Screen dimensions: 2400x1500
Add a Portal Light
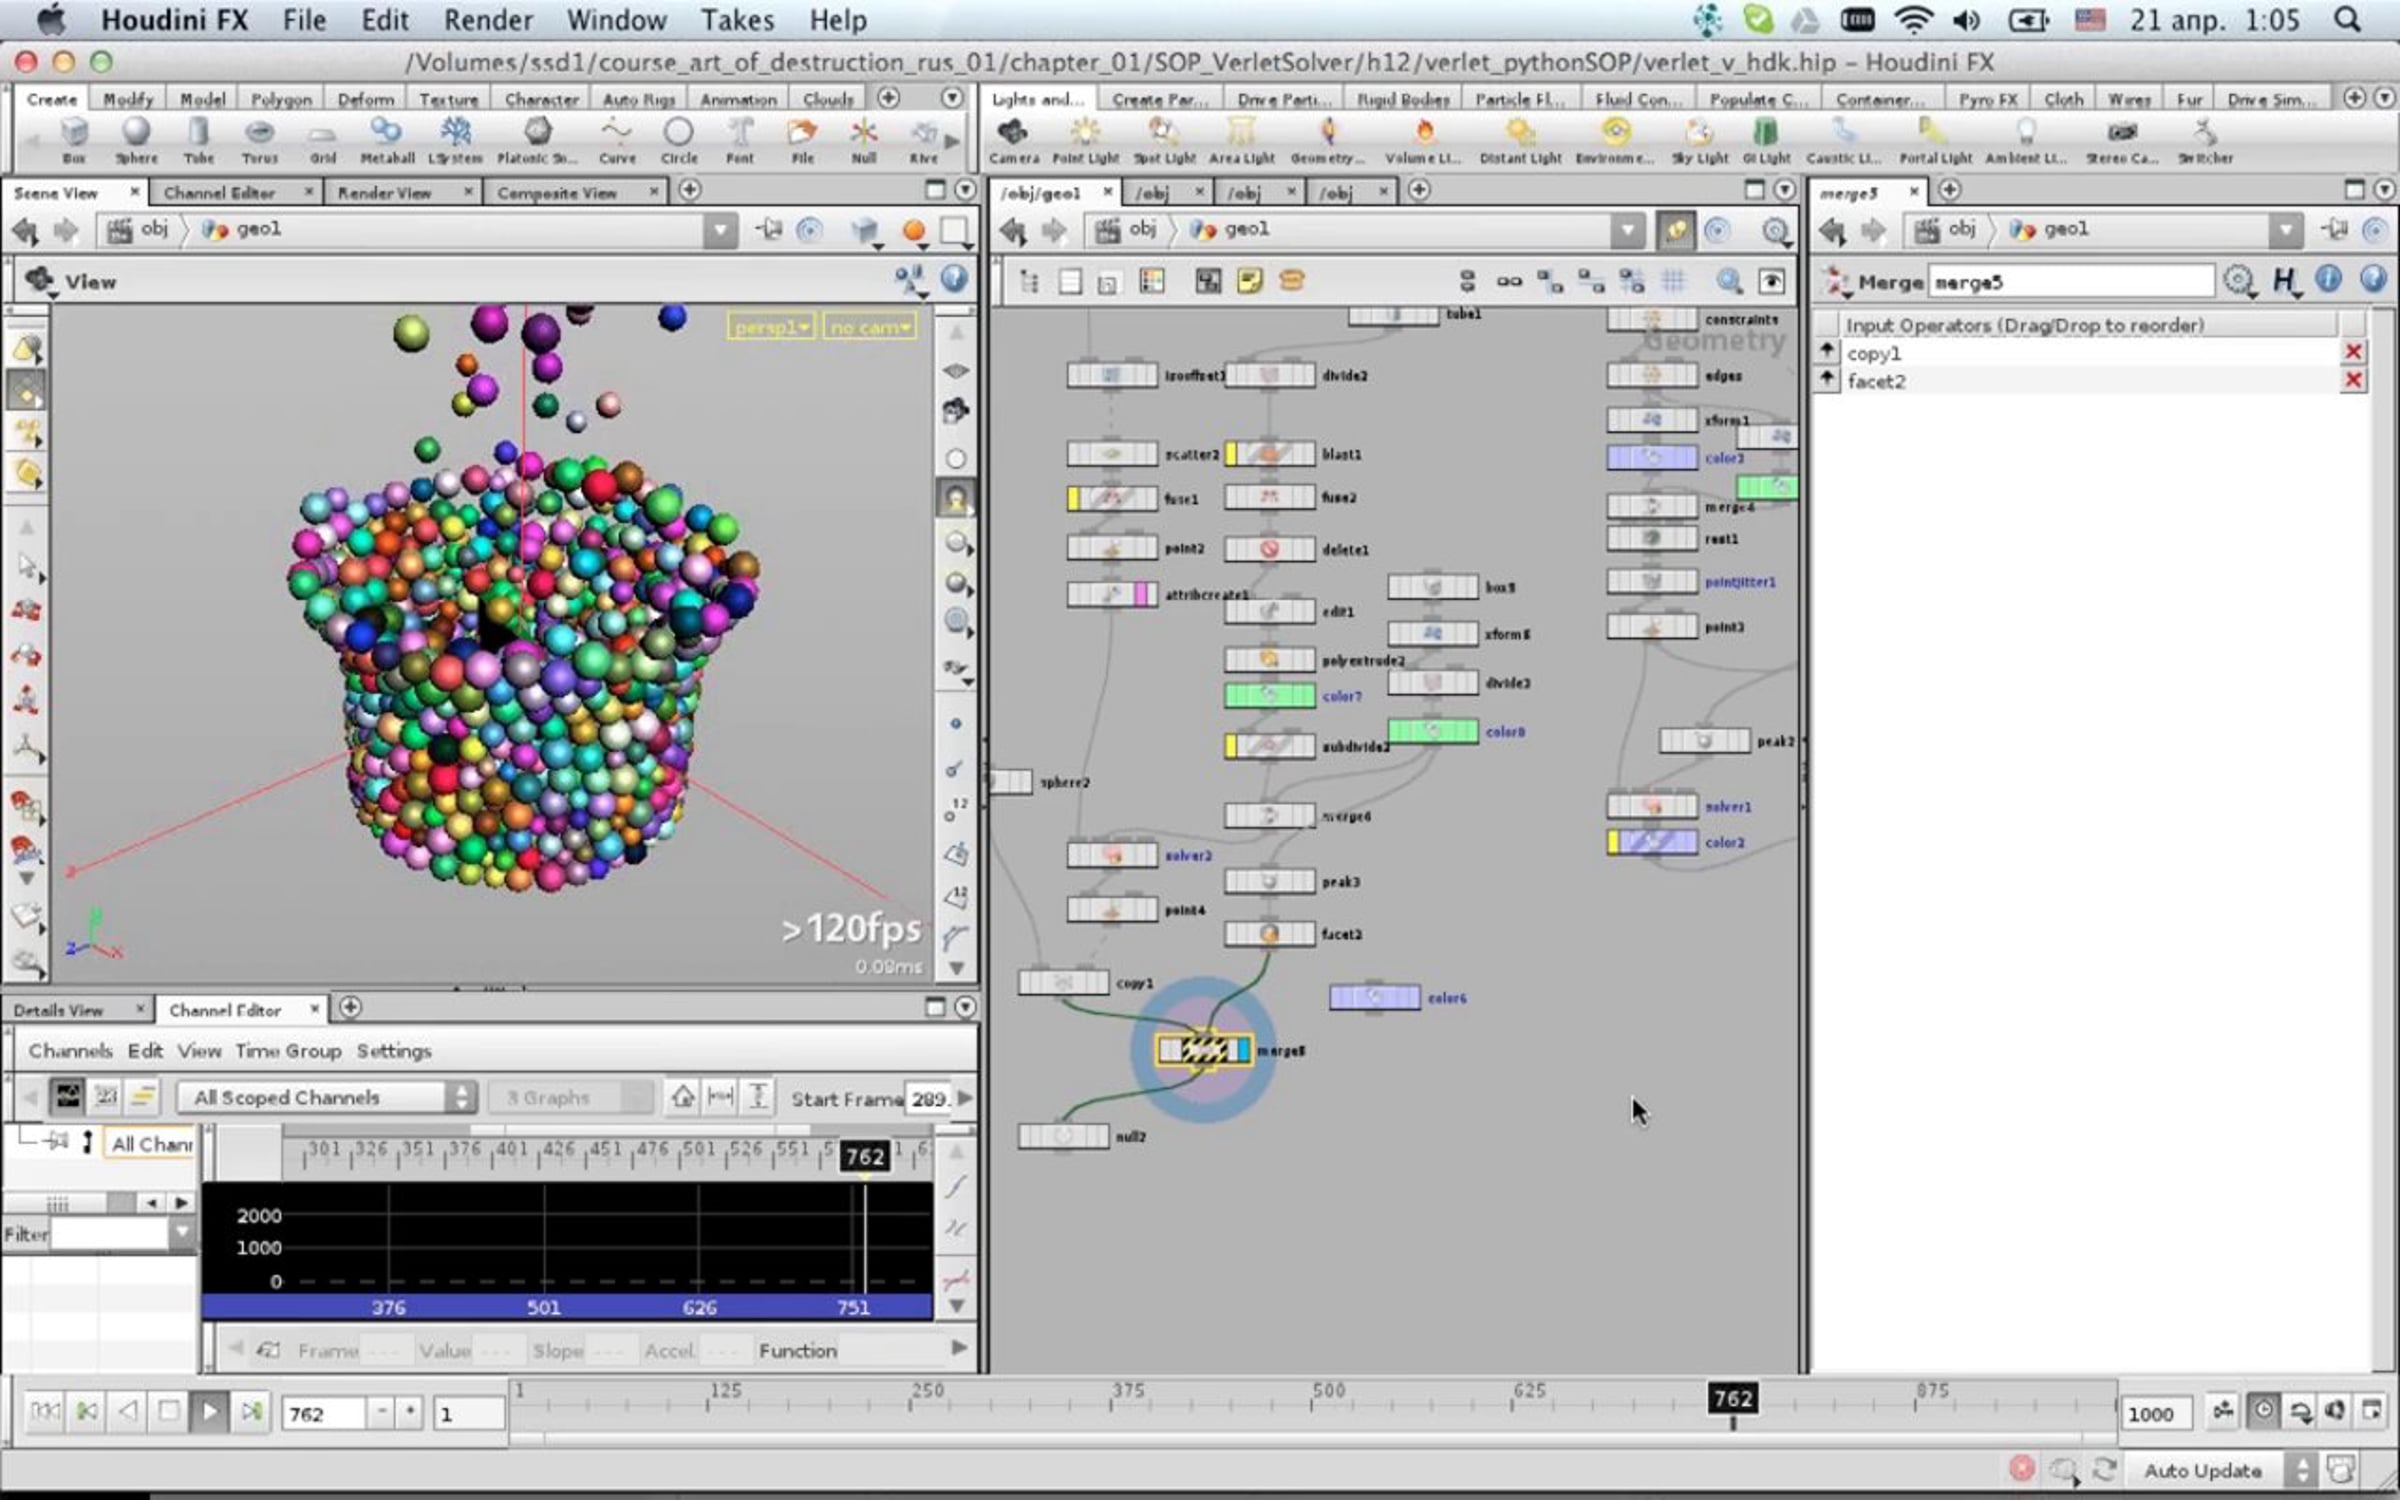pos(1936,139)
